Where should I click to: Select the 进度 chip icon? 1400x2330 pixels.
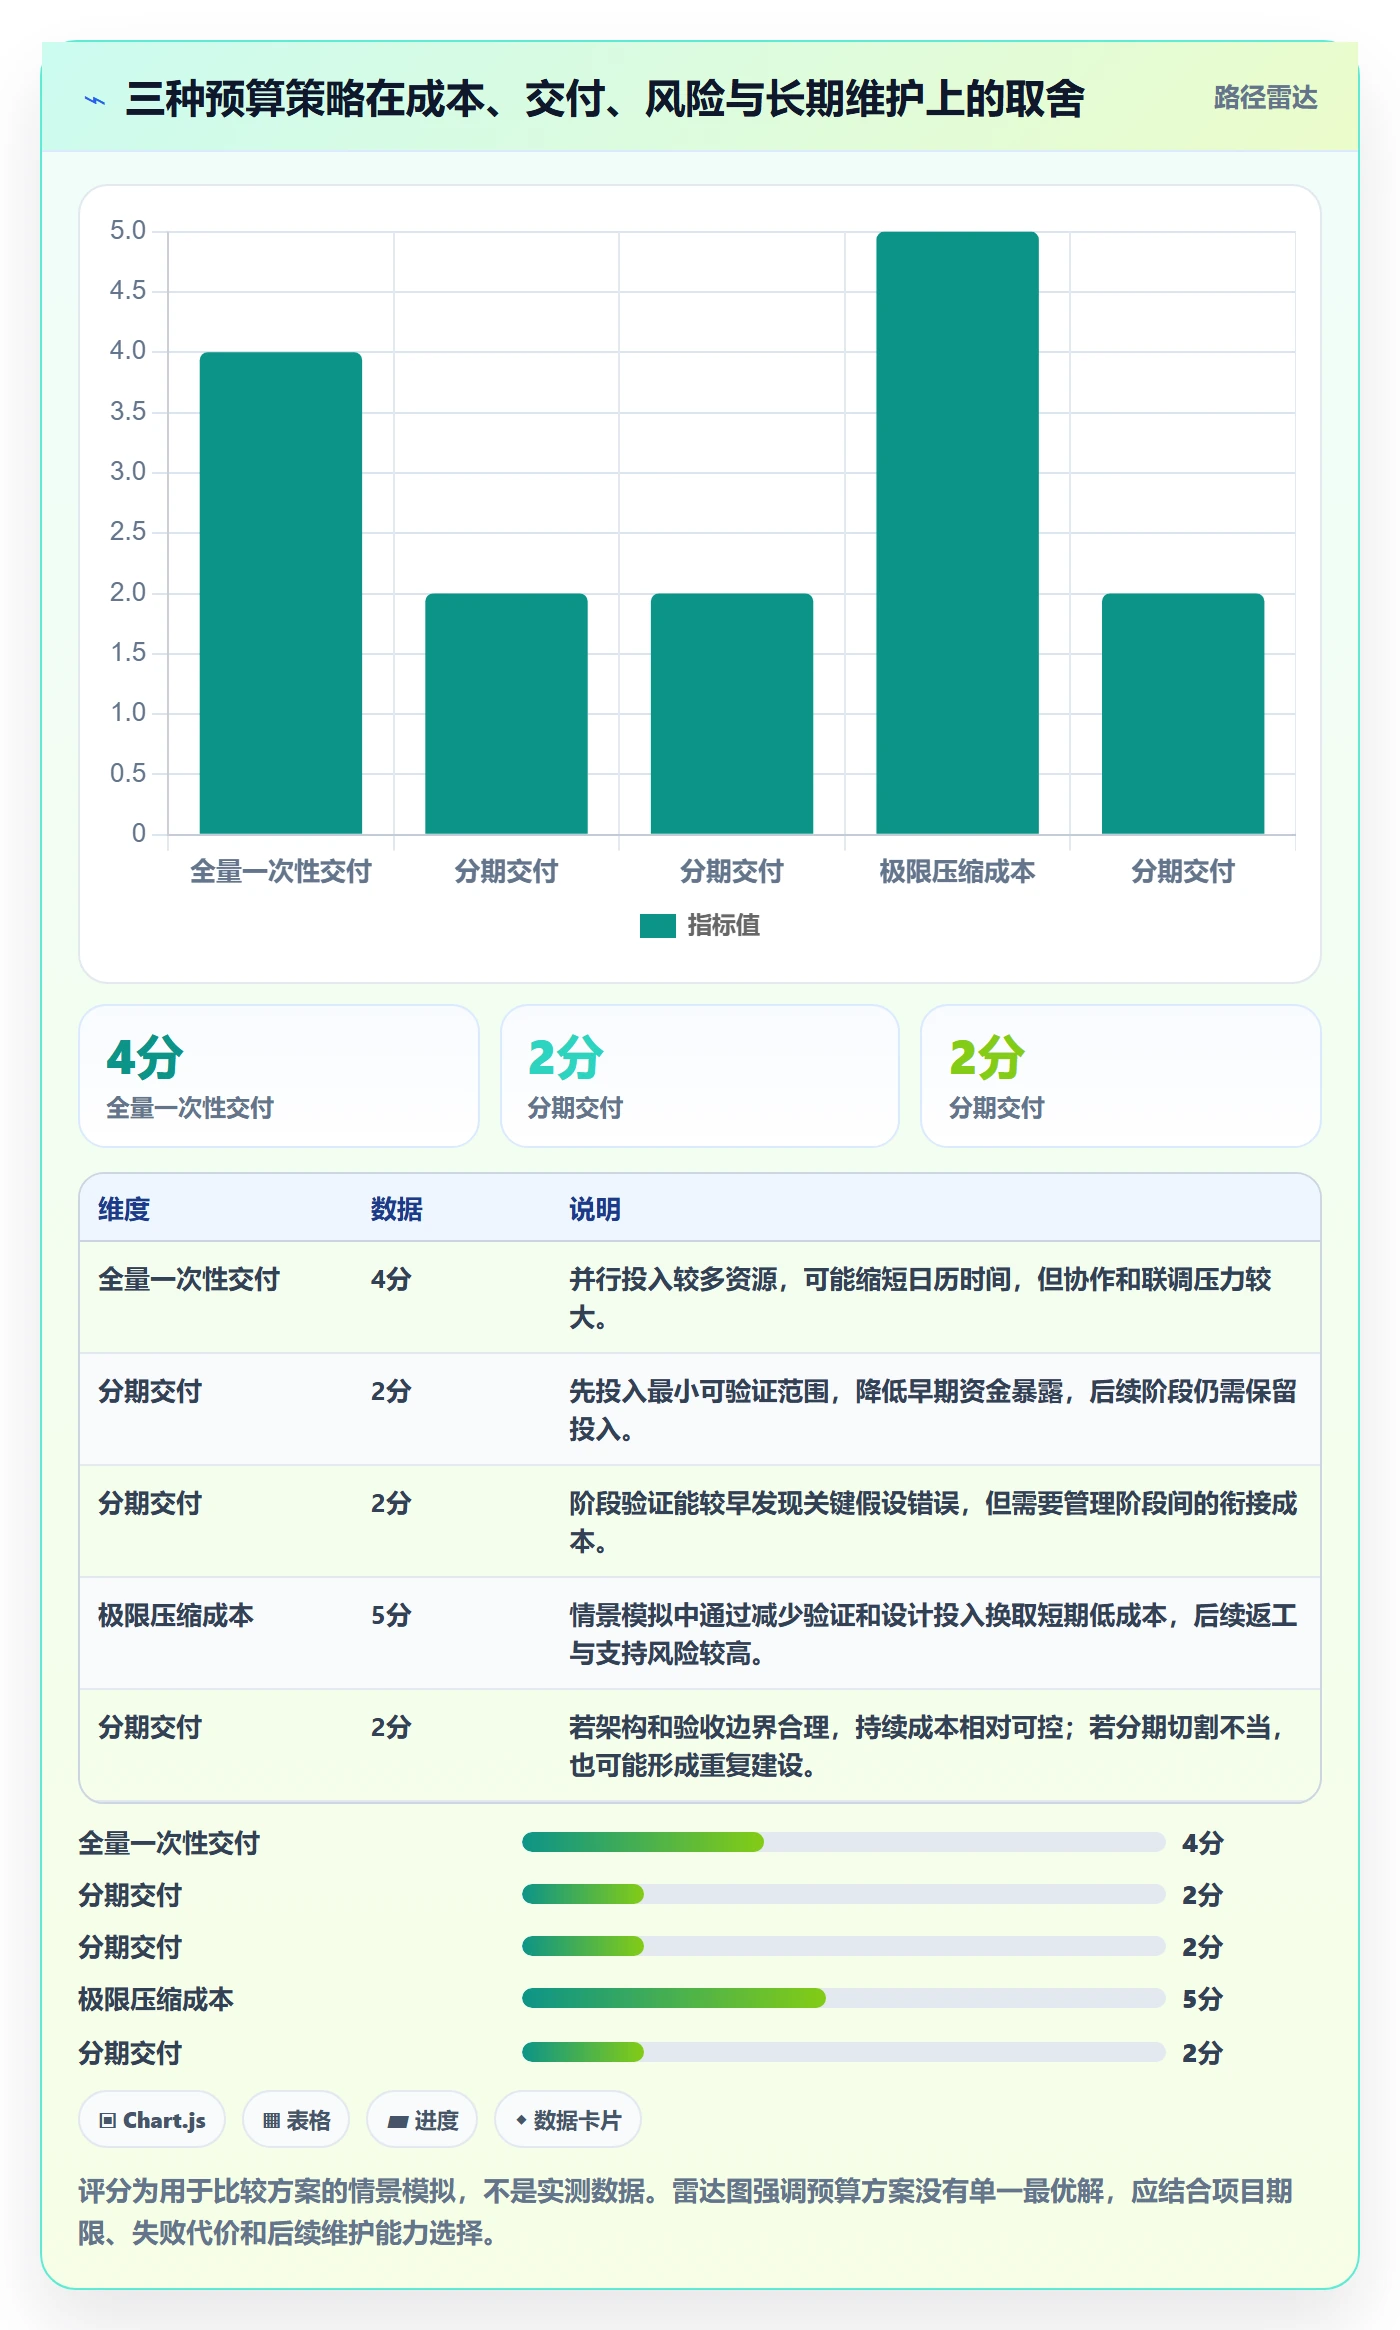click(398, 2120)
